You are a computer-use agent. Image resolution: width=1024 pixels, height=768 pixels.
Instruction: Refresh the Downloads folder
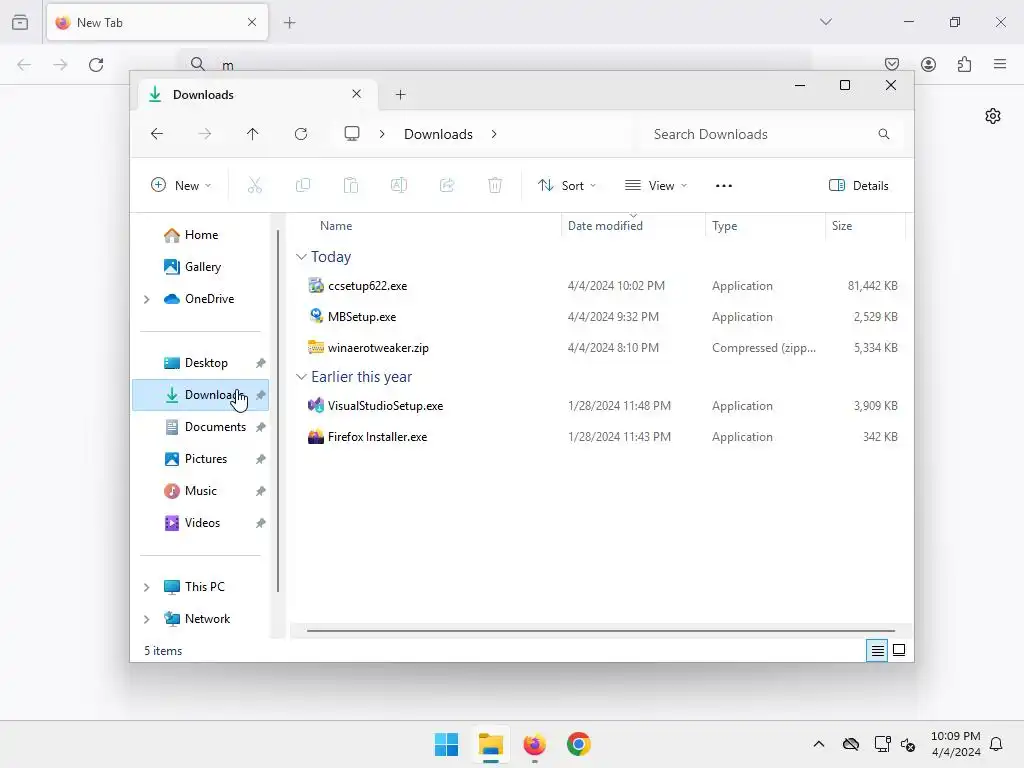300,134
